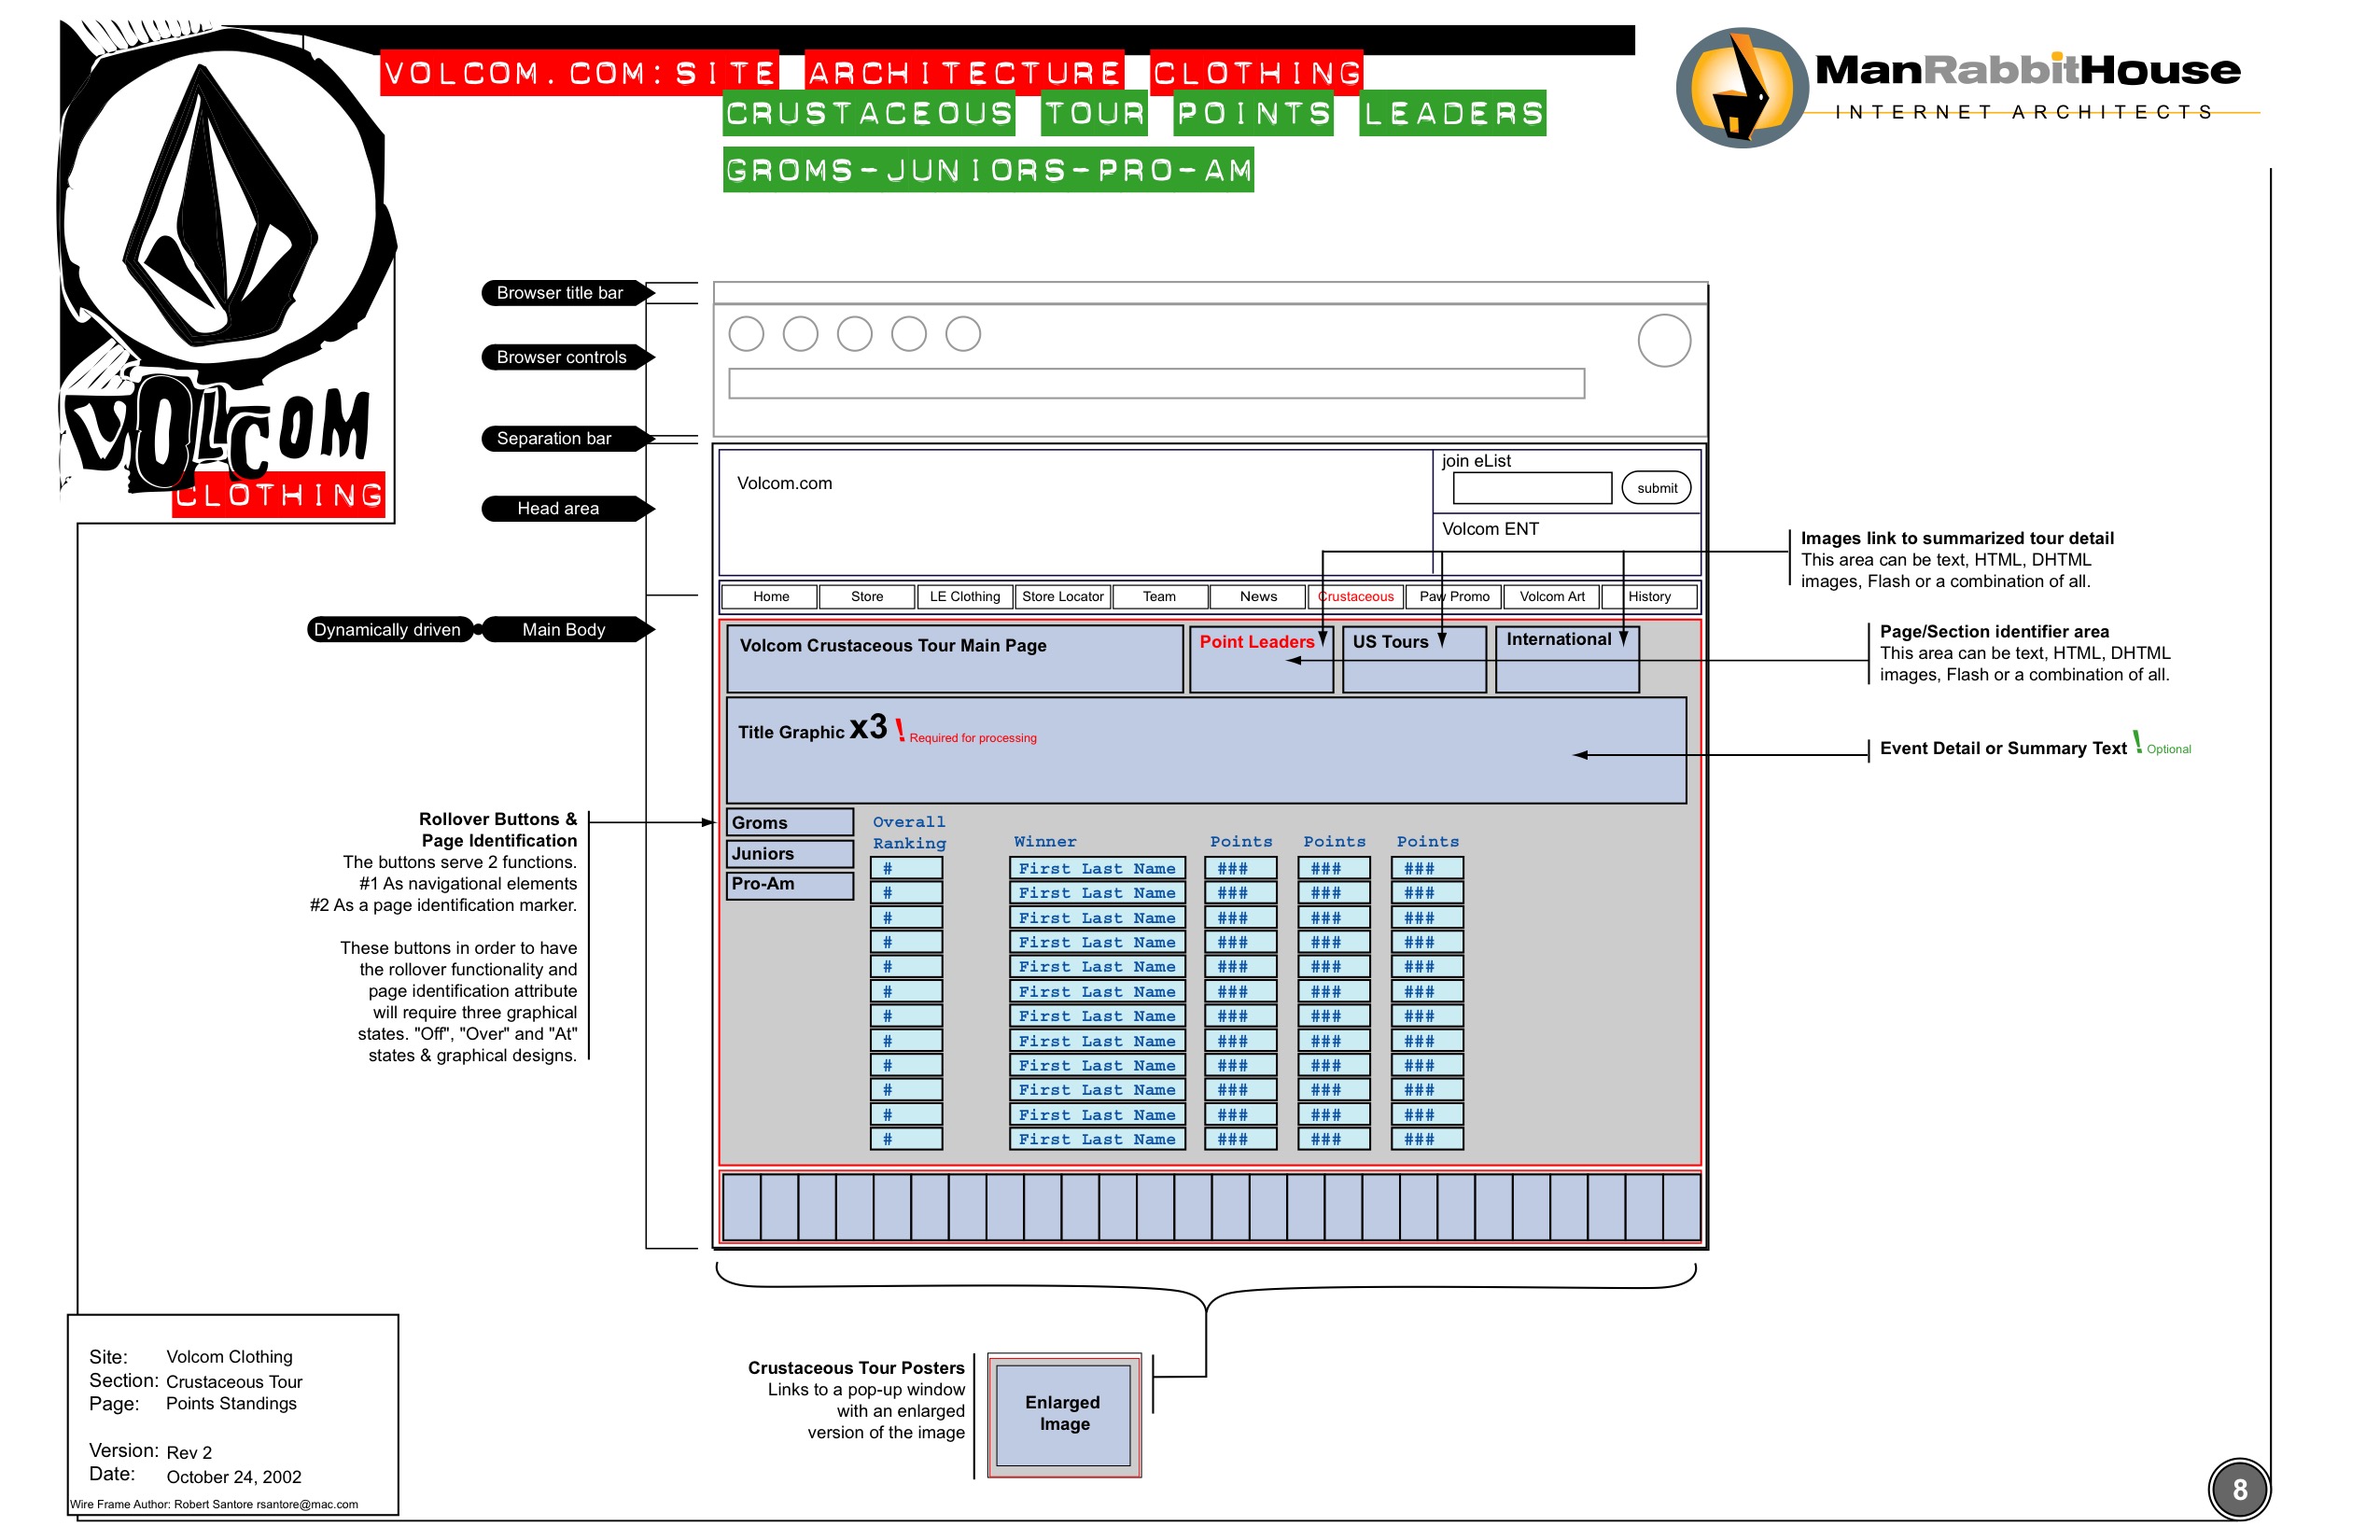Screen dimensions: 2380x1540
Task: Open the Store Locator nav item
Action: click(1062, 597)
